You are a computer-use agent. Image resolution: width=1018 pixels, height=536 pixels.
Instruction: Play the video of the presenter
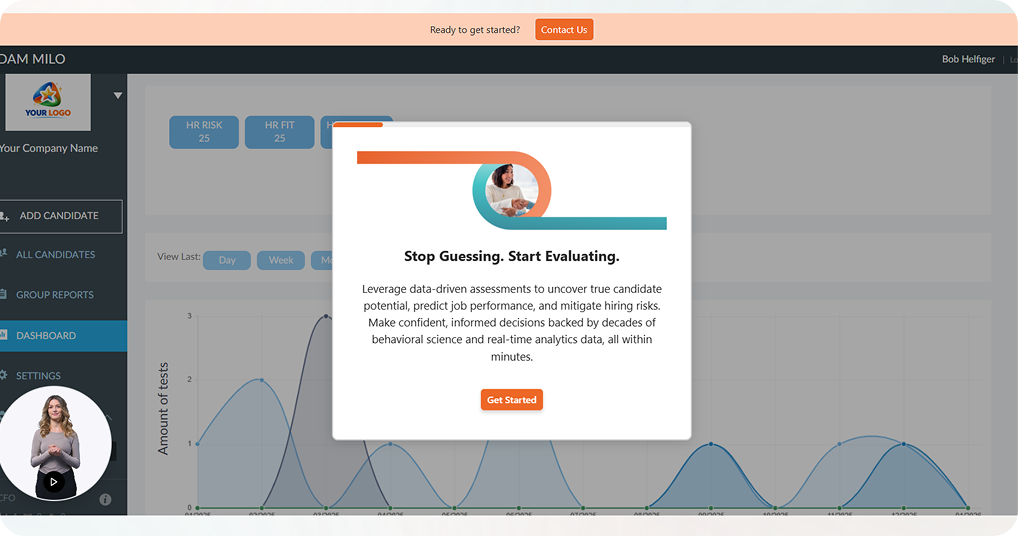click(x=54, y=482)
